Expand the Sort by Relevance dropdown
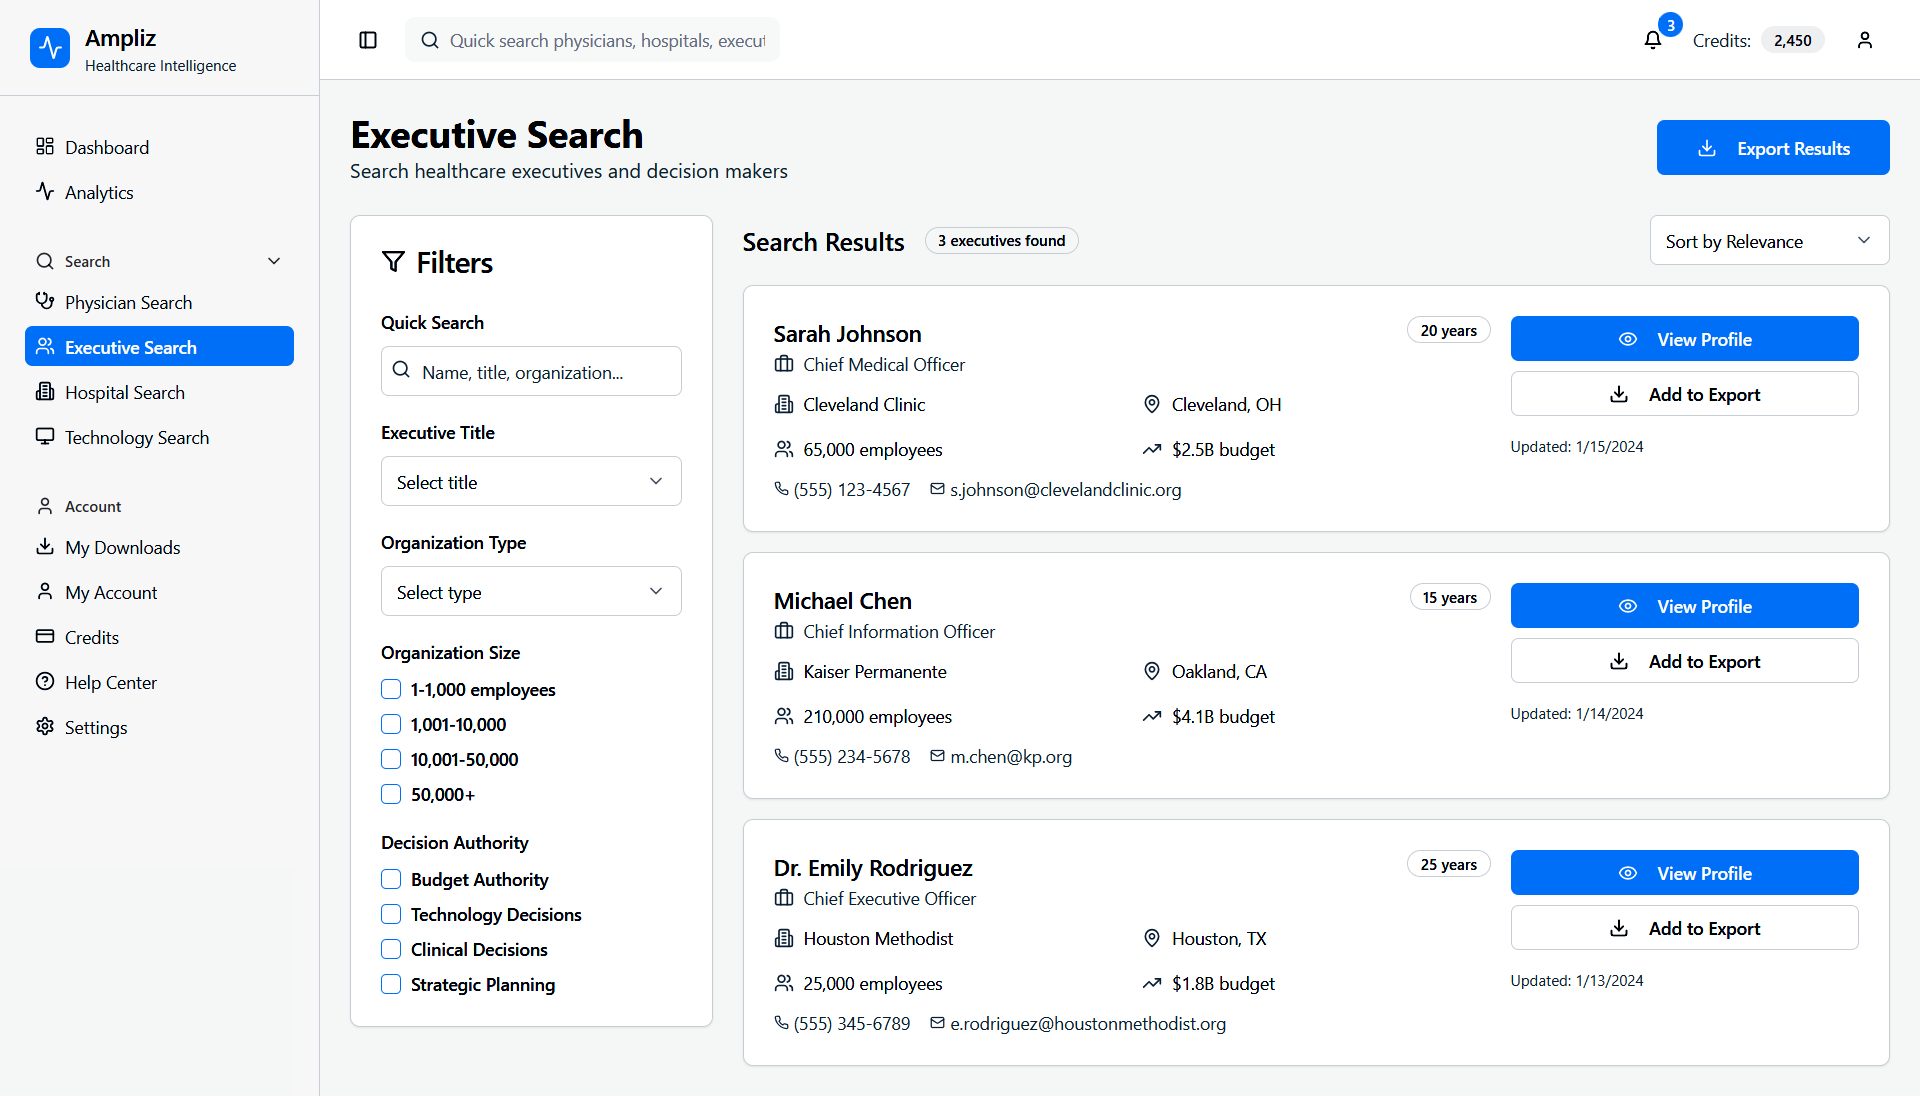The height and width of the screenshot is (1096, 1920). (x=1768, y=241)
